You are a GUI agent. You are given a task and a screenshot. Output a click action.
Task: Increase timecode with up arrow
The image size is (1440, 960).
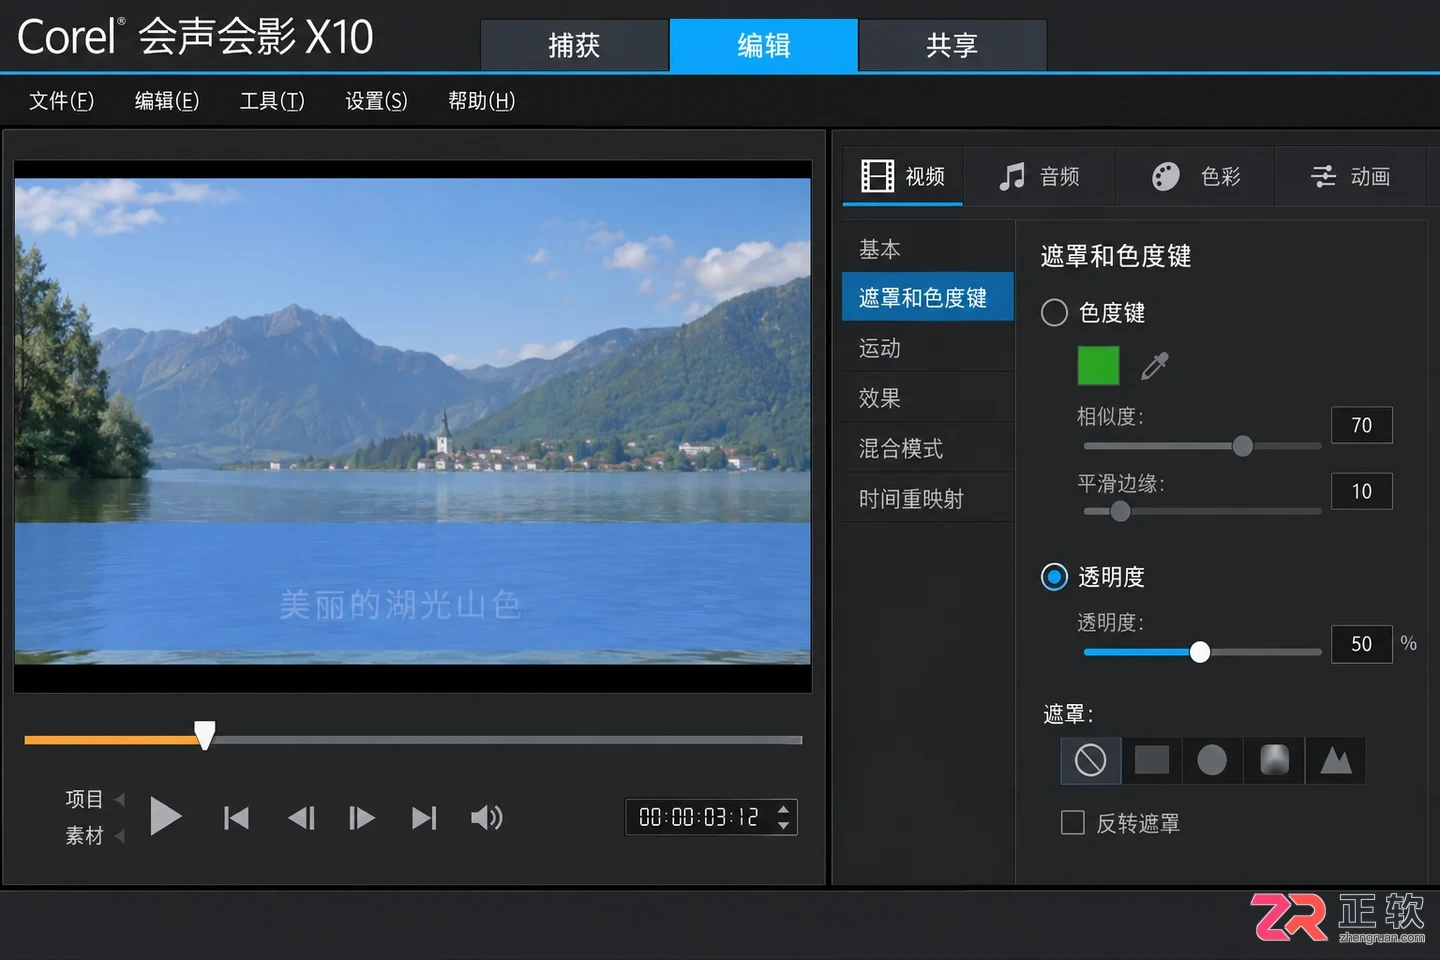coord(784,808)
